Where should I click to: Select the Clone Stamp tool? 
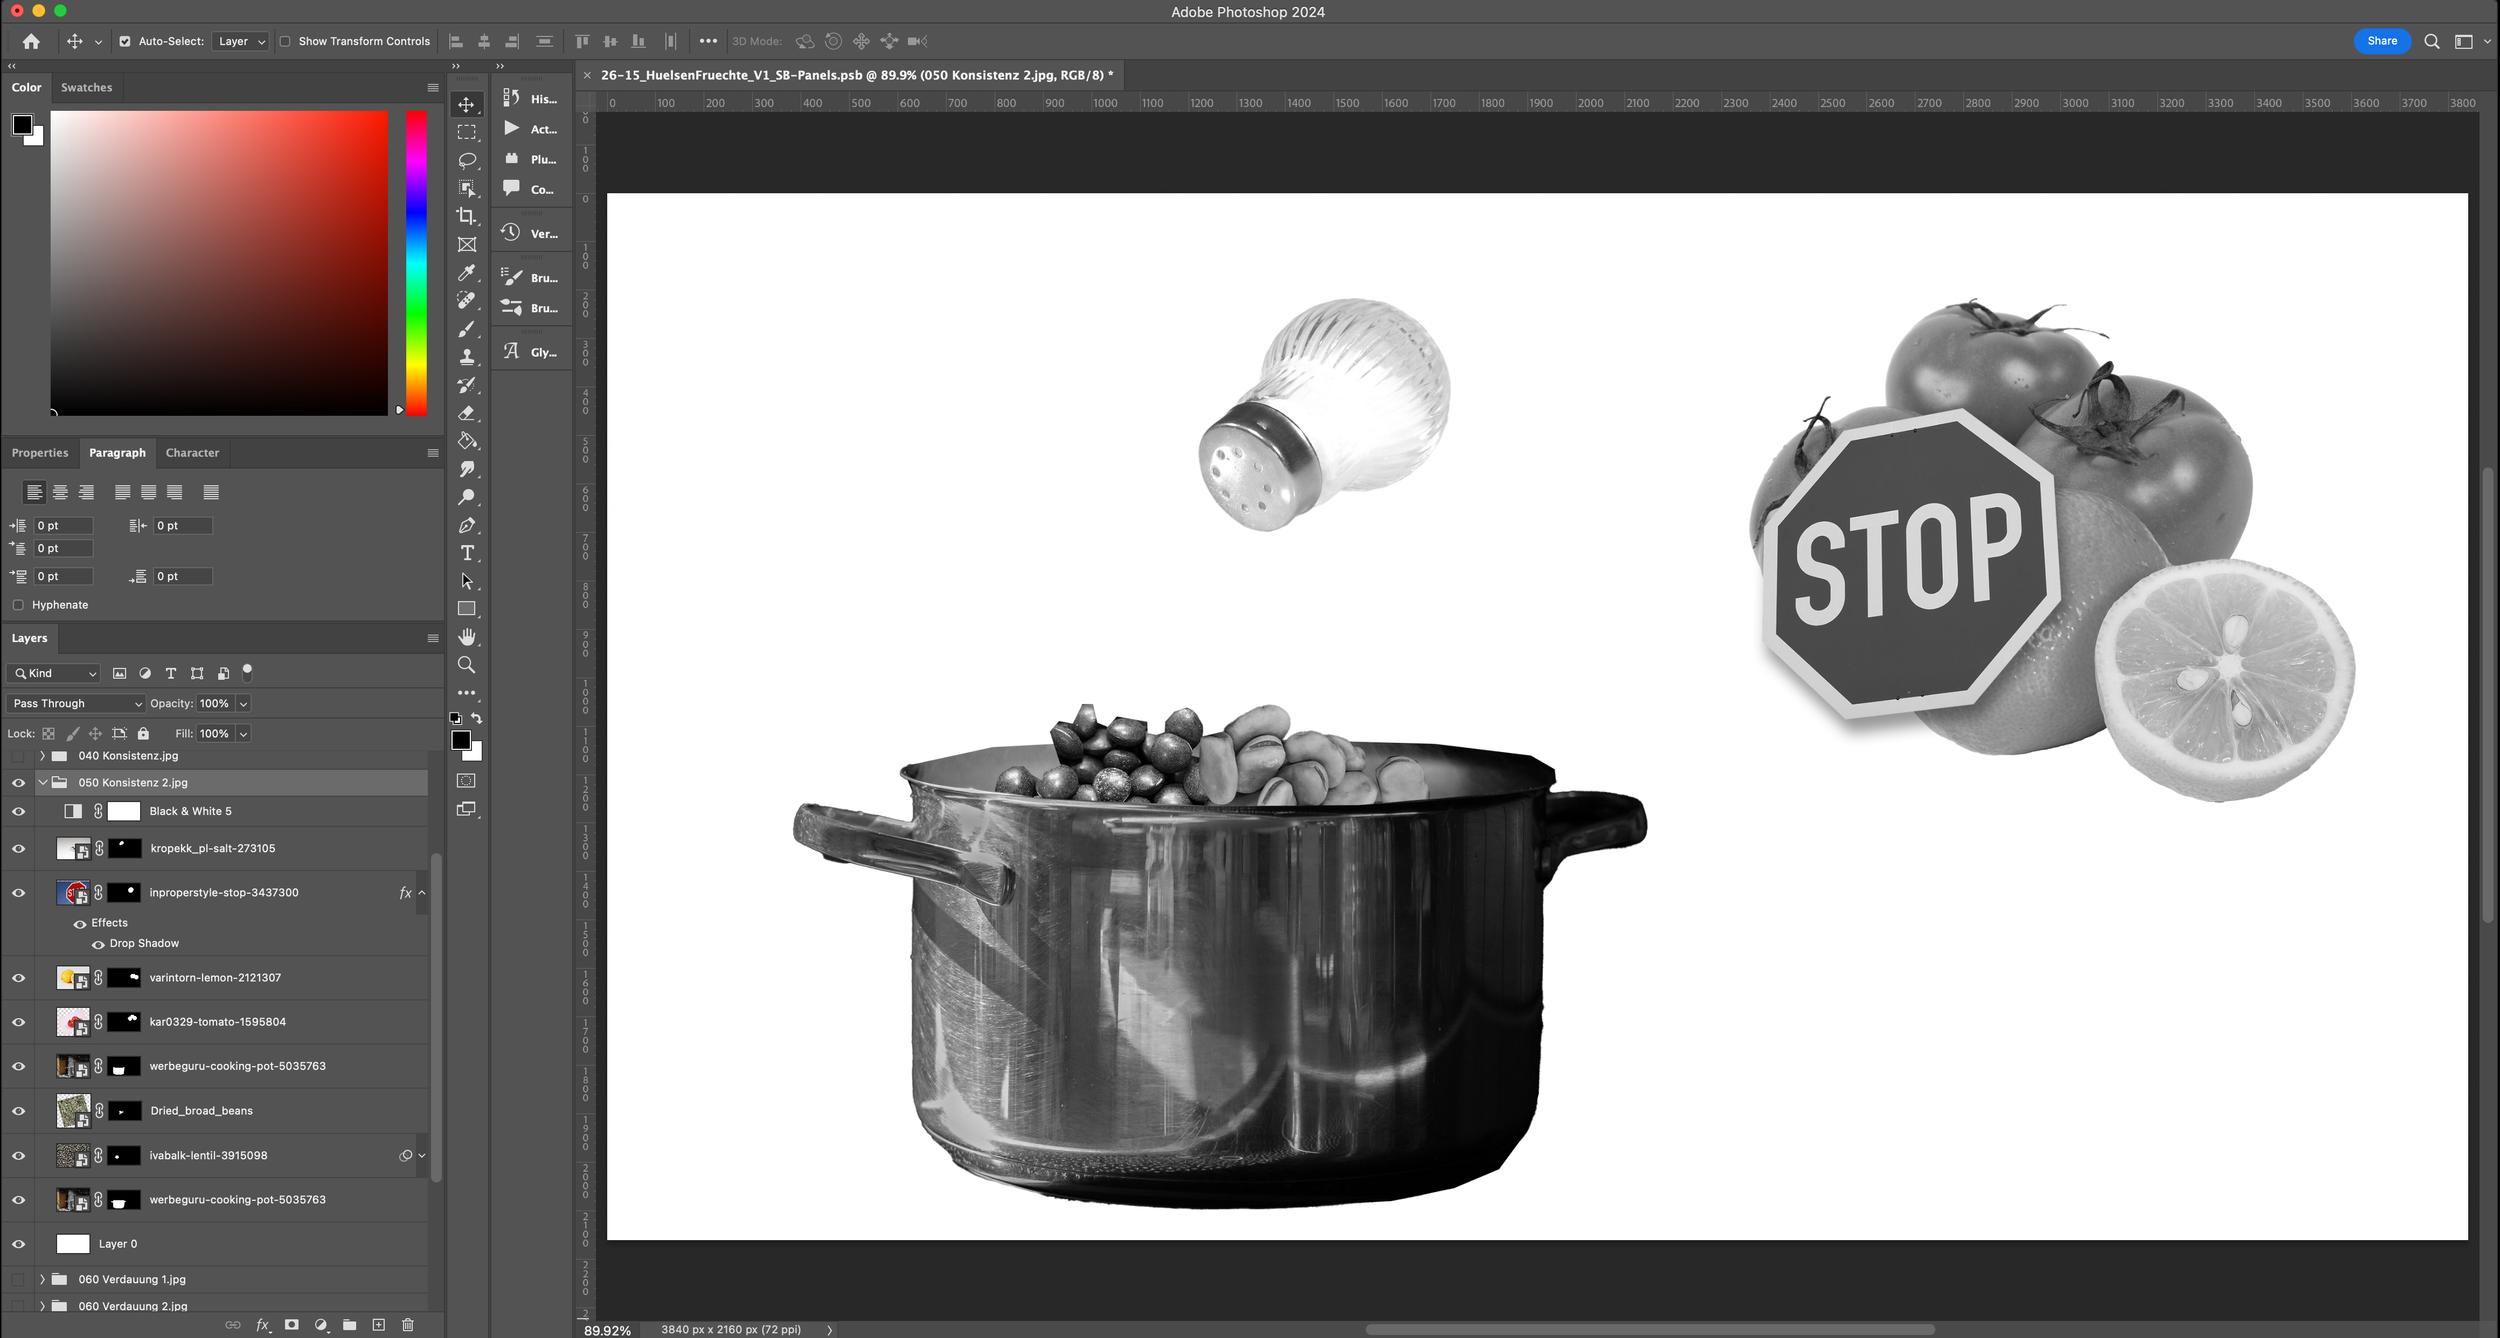[x=466, y=356]
